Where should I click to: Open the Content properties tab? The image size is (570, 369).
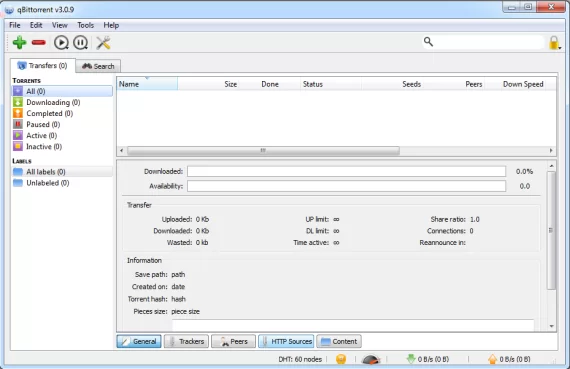[x=339, y=341]
